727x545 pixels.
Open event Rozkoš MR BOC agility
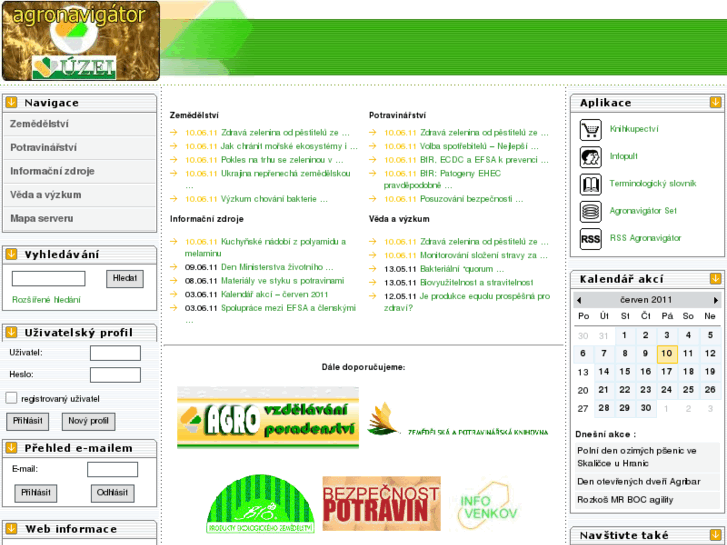647,500
